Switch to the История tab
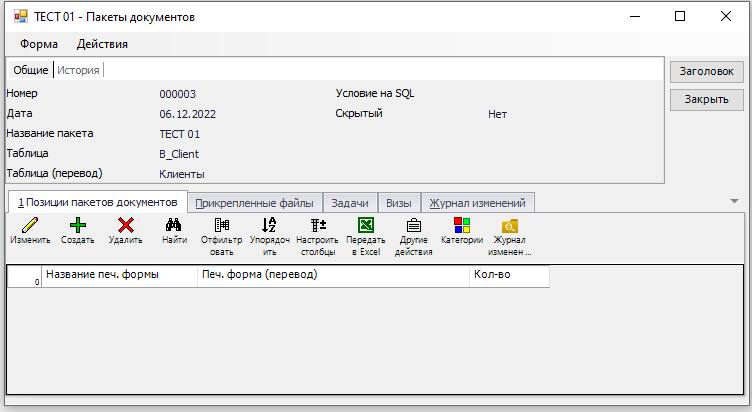Viewport: 752px width, 412px height. [78, 70]
